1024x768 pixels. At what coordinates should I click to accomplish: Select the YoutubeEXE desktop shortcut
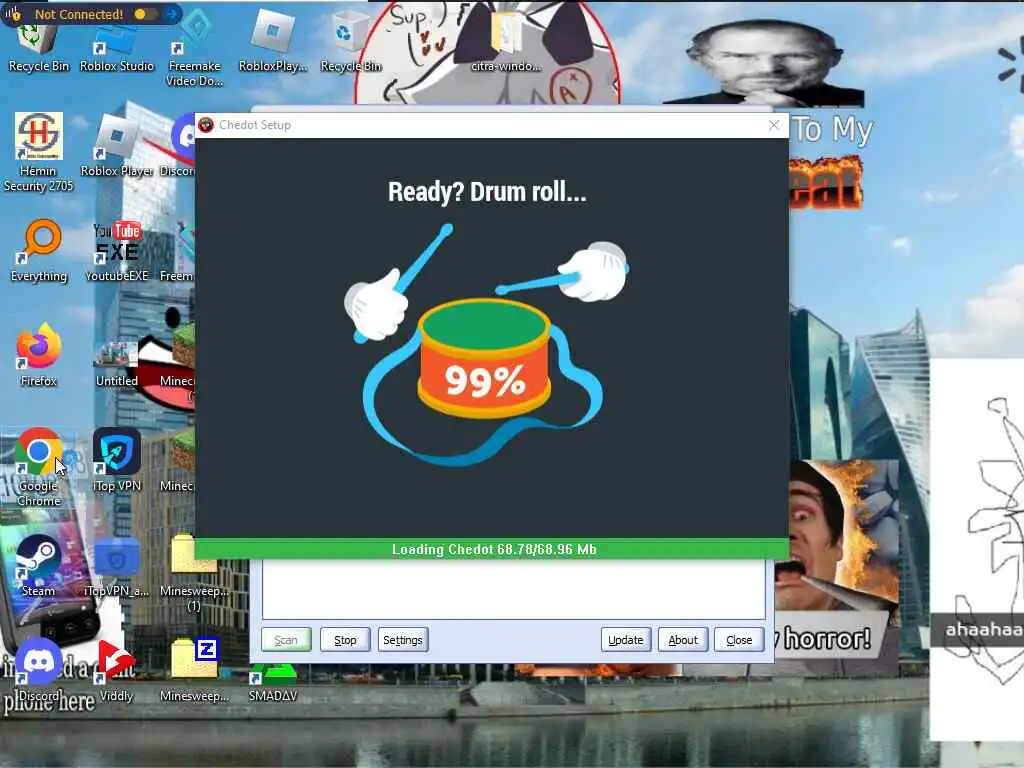[117, 251]
